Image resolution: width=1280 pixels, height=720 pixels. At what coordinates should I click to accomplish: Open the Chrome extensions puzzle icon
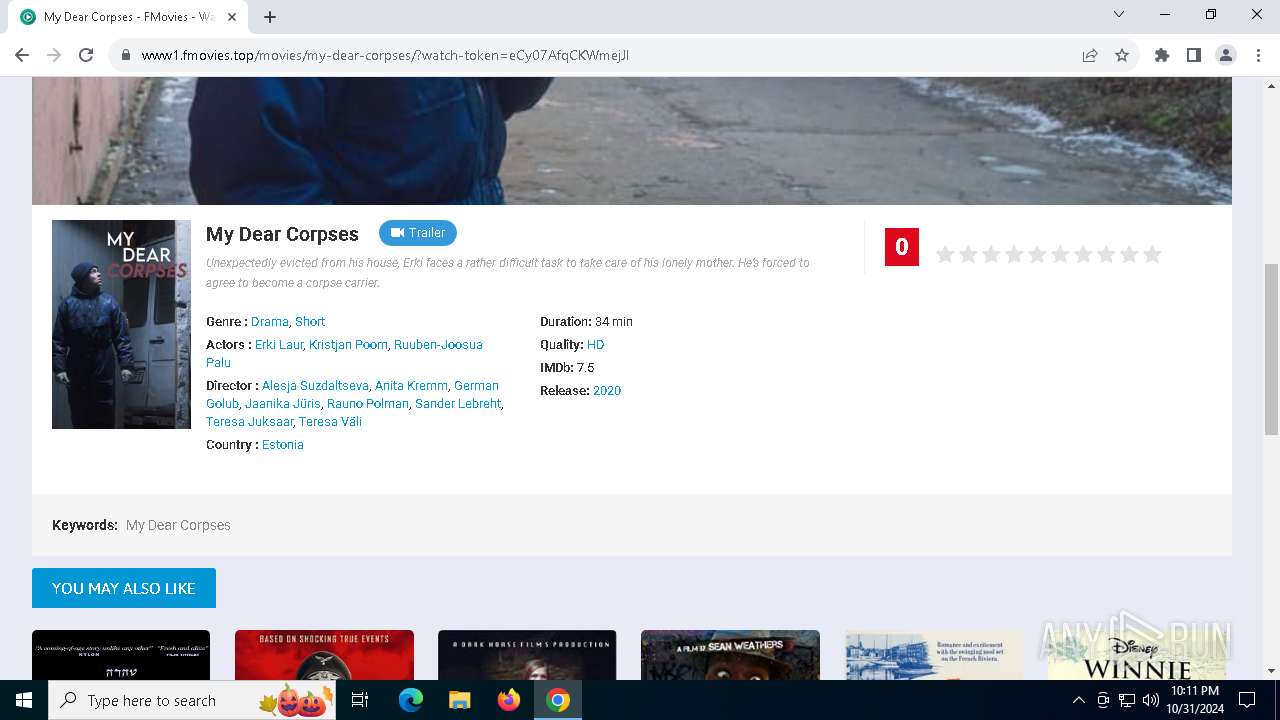click(x=1162, y=55)
